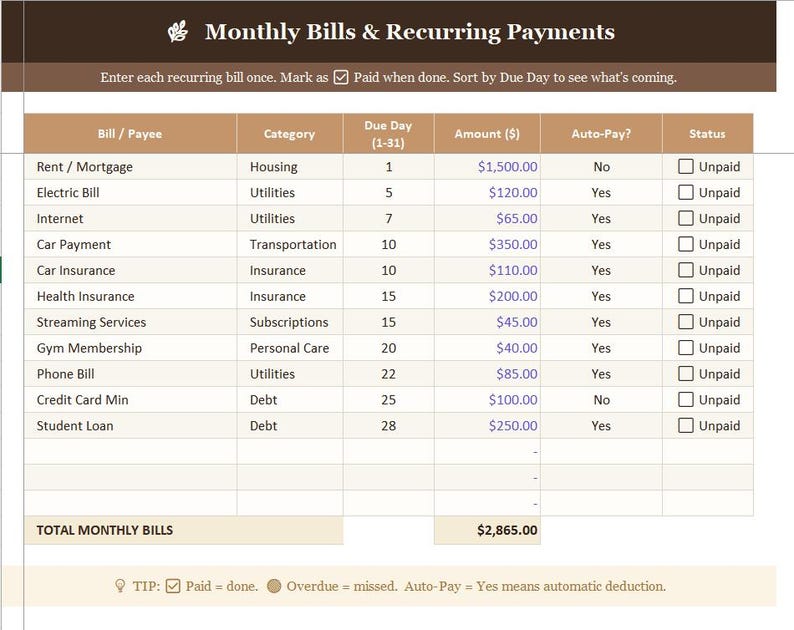Select the $45.00 amount cell
The image size is (794, 630).
487,322
